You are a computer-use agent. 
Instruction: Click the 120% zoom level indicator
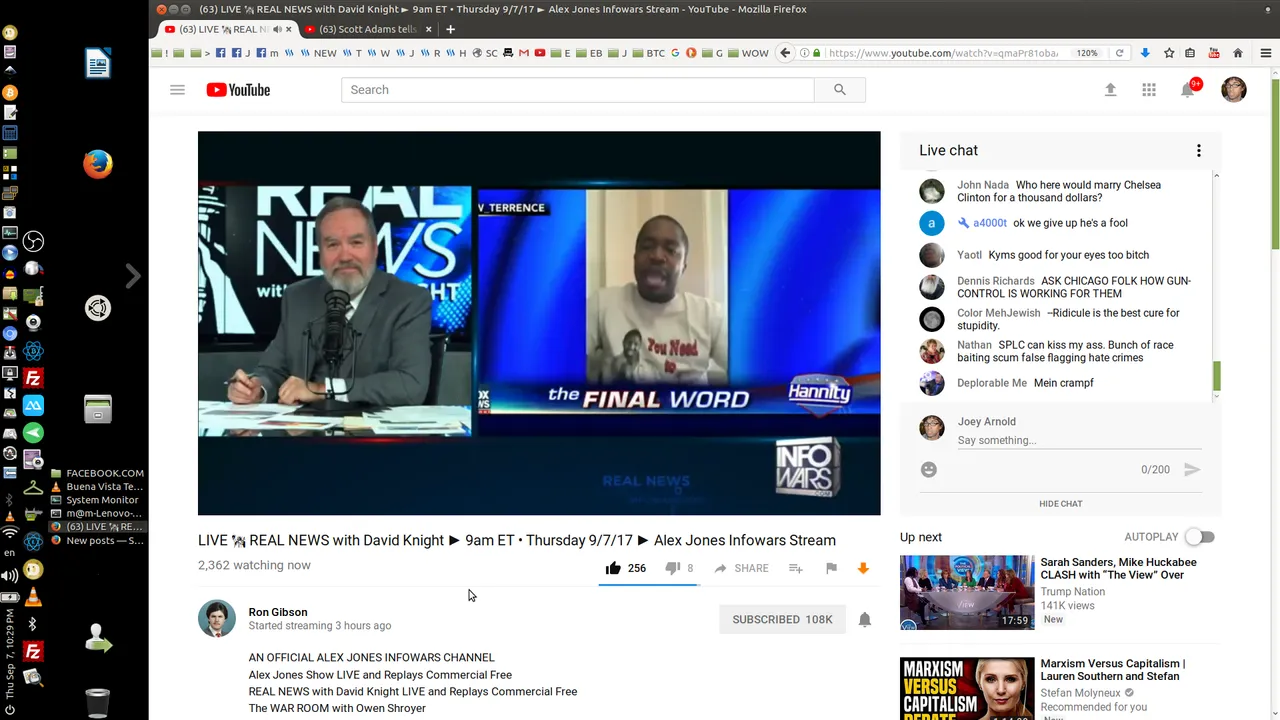point(1087,53)
